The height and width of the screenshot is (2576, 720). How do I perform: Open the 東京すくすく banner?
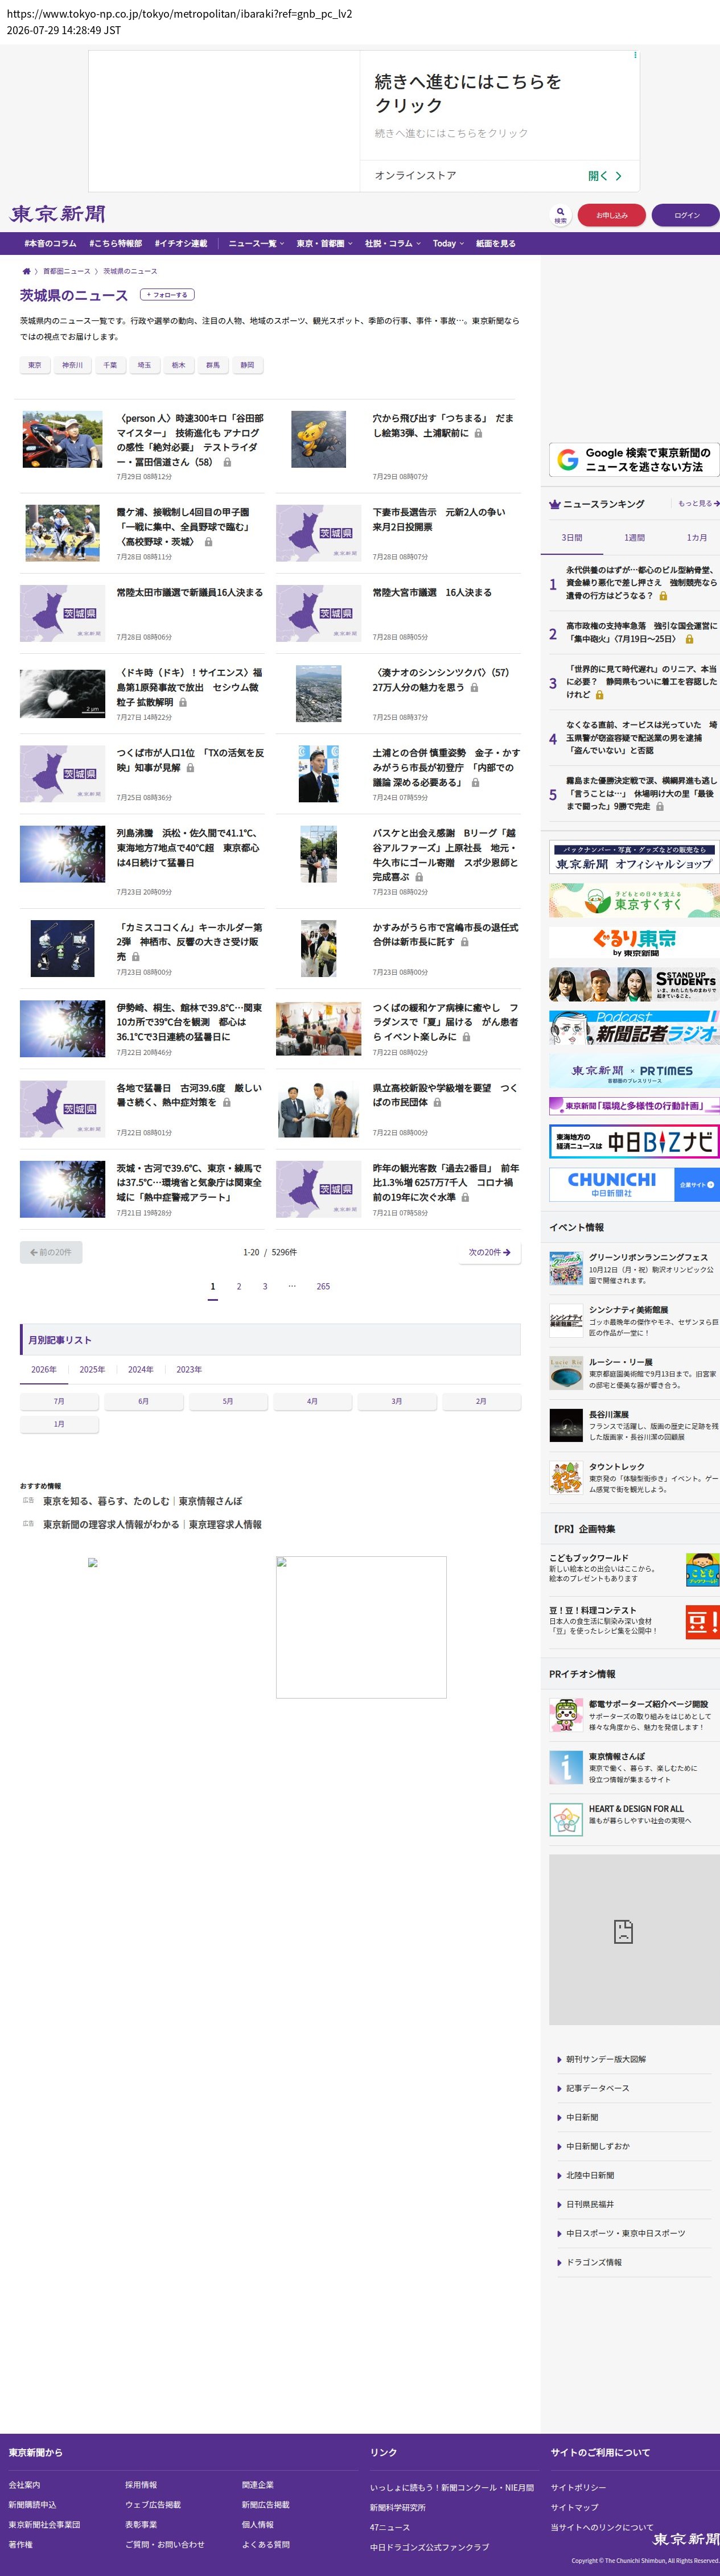coord(634,900)
